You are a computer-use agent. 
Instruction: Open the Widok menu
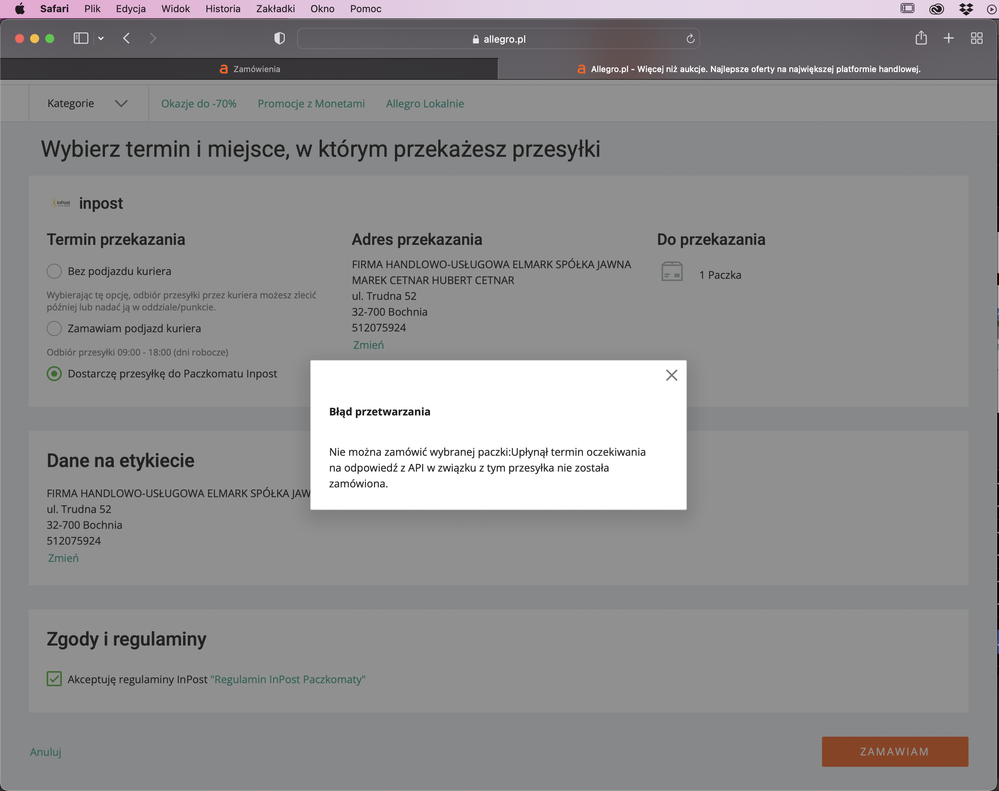[x=175, y=9]
